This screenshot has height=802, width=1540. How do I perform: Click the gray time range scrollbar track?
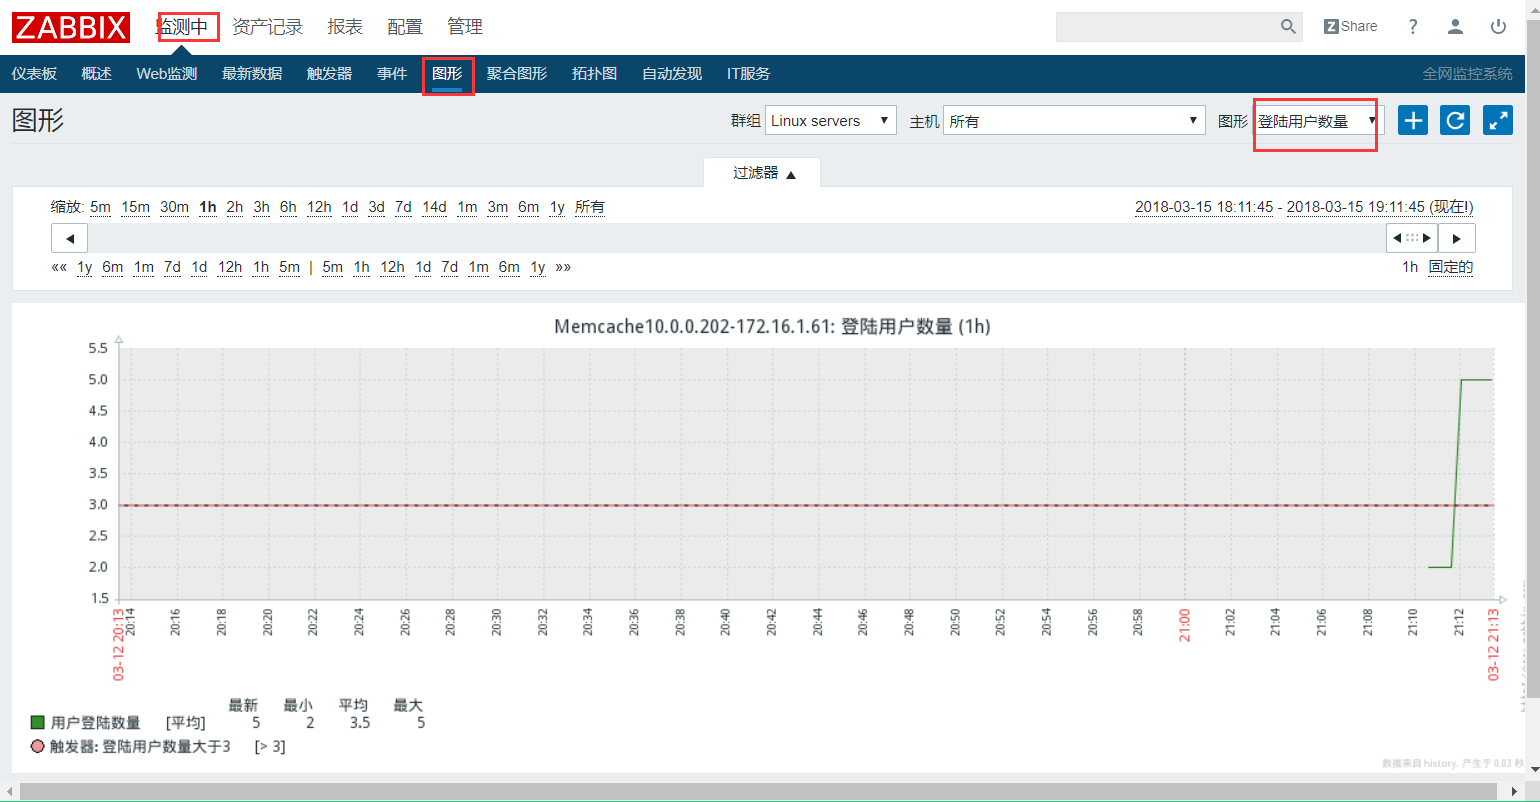pyautogui.click(x=737, y=238)
